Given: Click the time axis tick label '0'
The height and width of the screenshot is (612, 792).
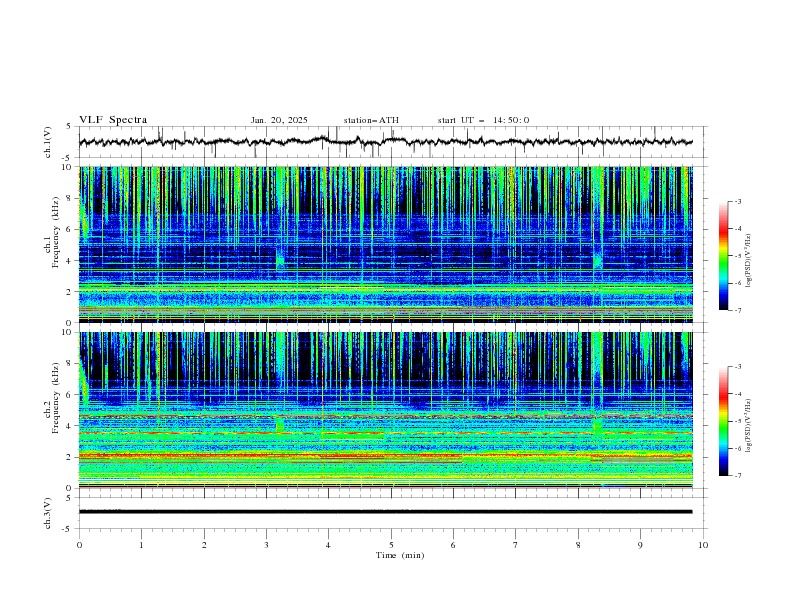Looking at the screenshot, I should click(79, 545).
